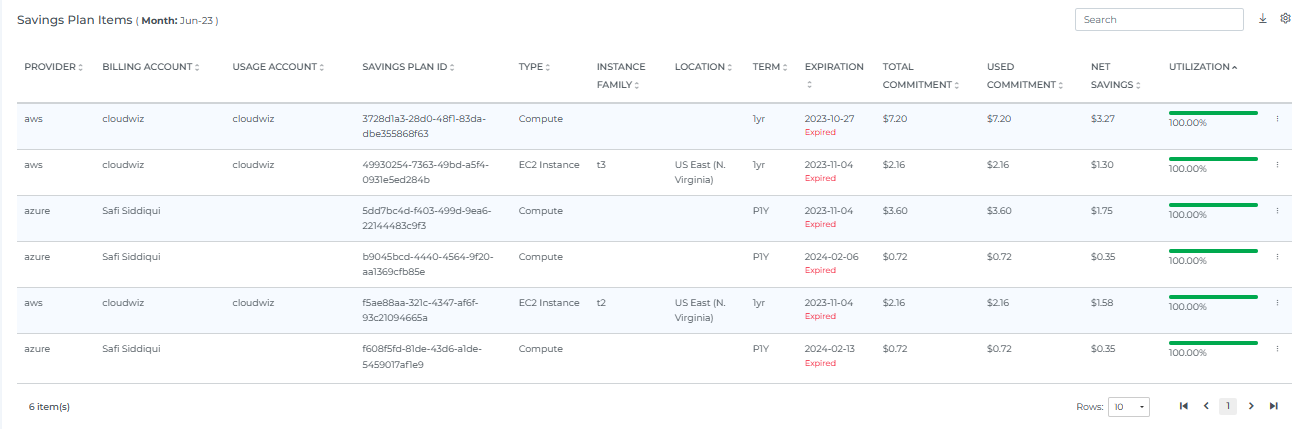Sort table by Provider column
This screenshot has width=1307, height=429.
coord(54,67)
